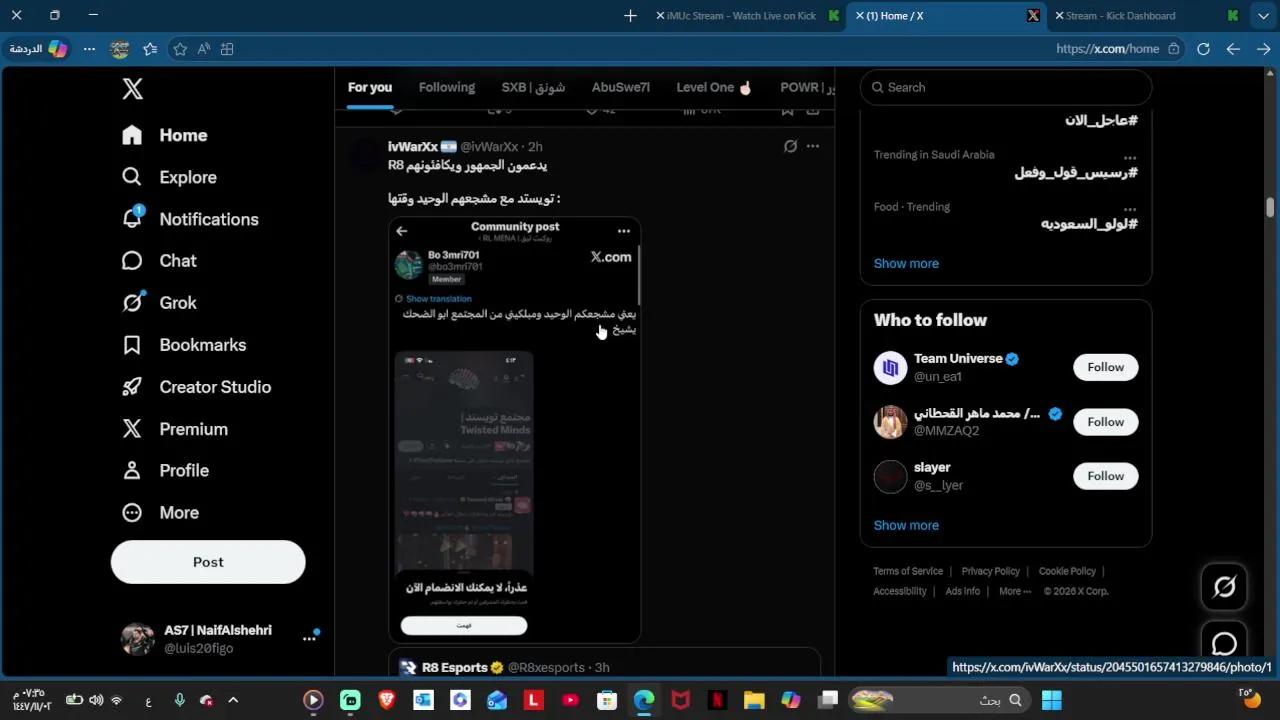Refresh the page in browser toolbar
Viewport: 1280px width, 720px height.
tap(1203, 49)
